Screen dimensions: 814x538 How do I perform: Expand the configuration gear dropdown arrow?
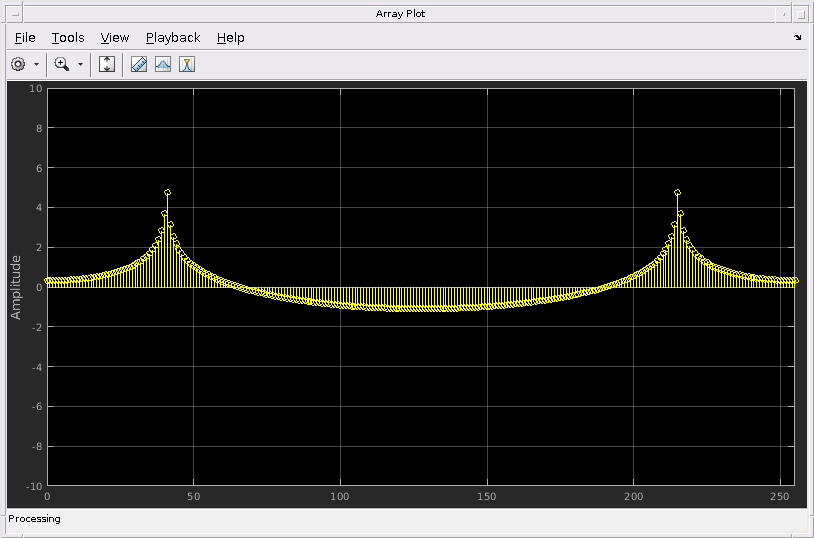(36, 64)
